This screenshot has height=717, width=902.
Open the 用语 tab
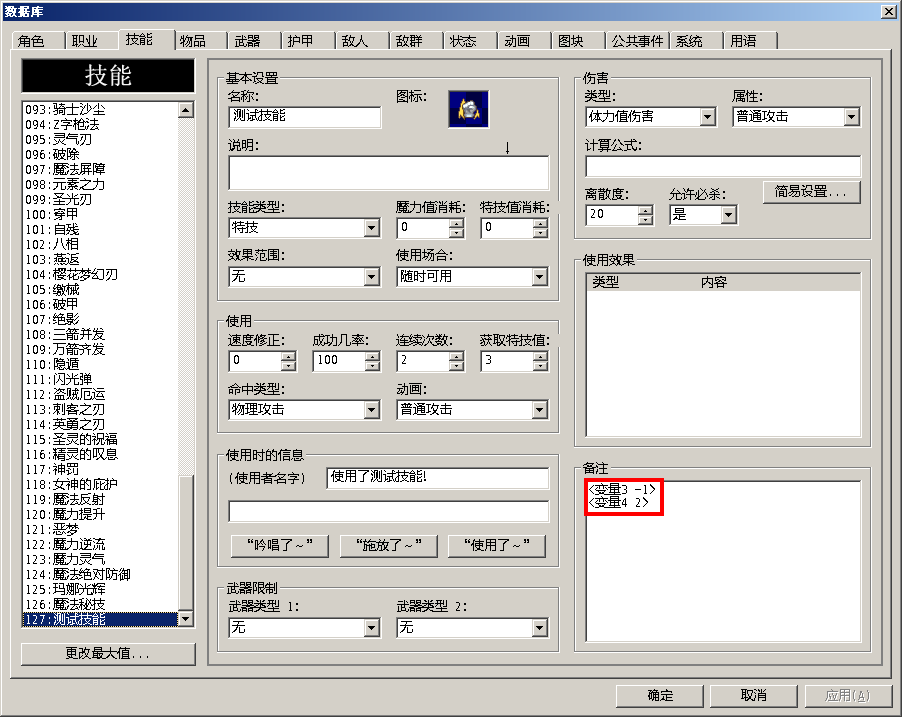[x=750, y=41]
